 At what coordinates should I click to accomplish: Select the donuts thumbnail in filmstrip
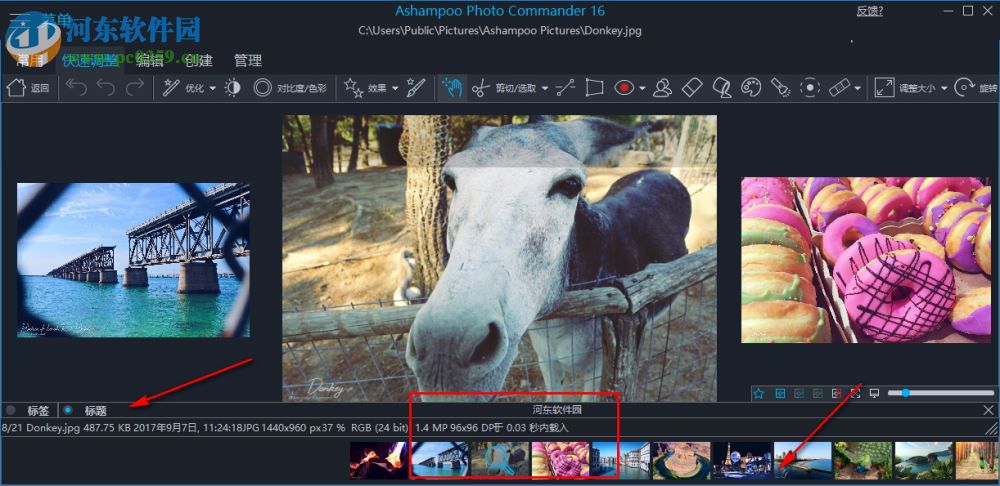tap(561, 460)
